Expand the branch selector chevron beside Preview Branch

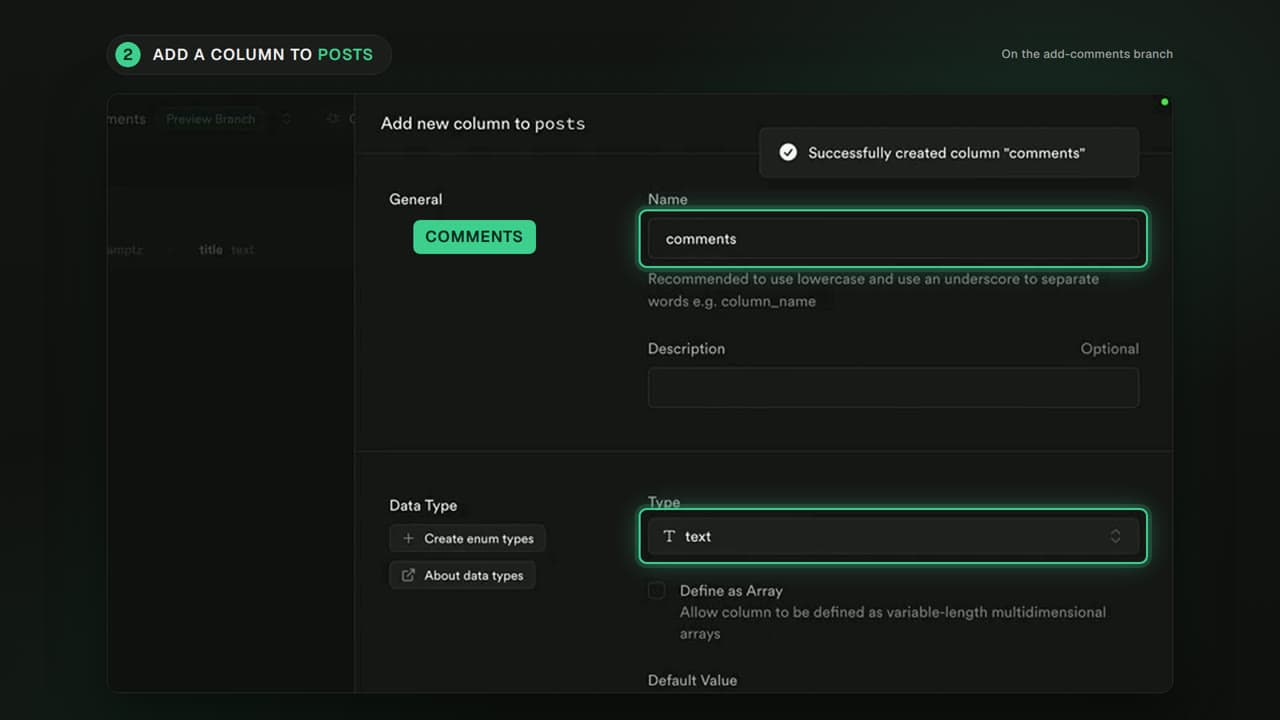coord(286,119)
